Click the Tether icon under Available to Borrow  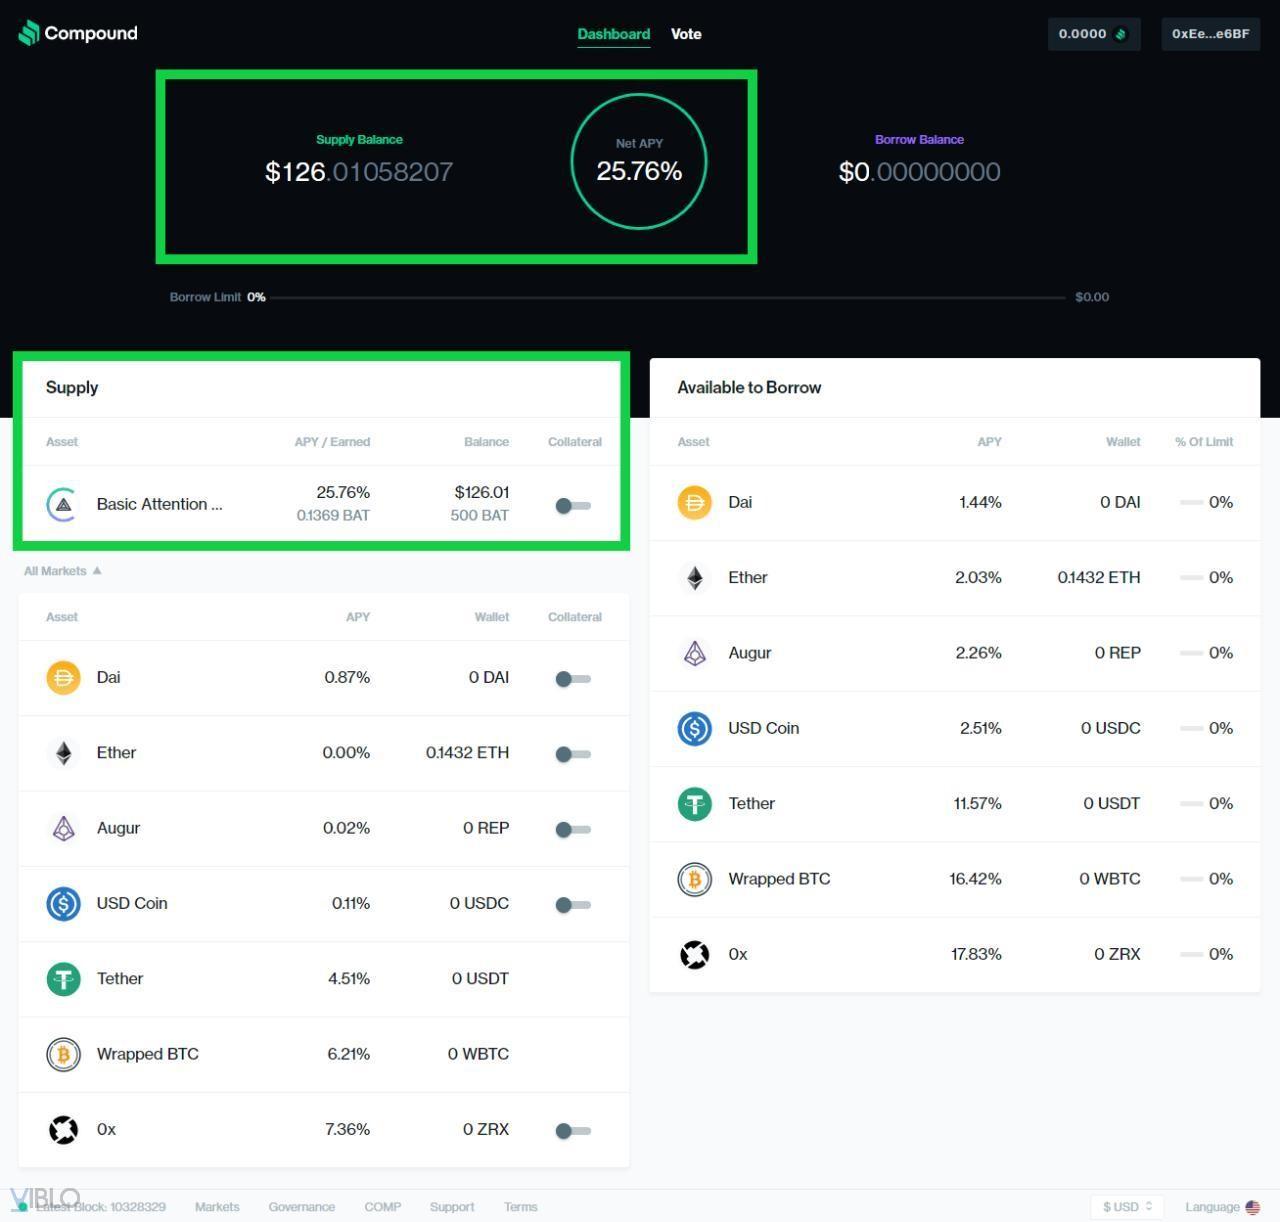(x=694, y=803)
